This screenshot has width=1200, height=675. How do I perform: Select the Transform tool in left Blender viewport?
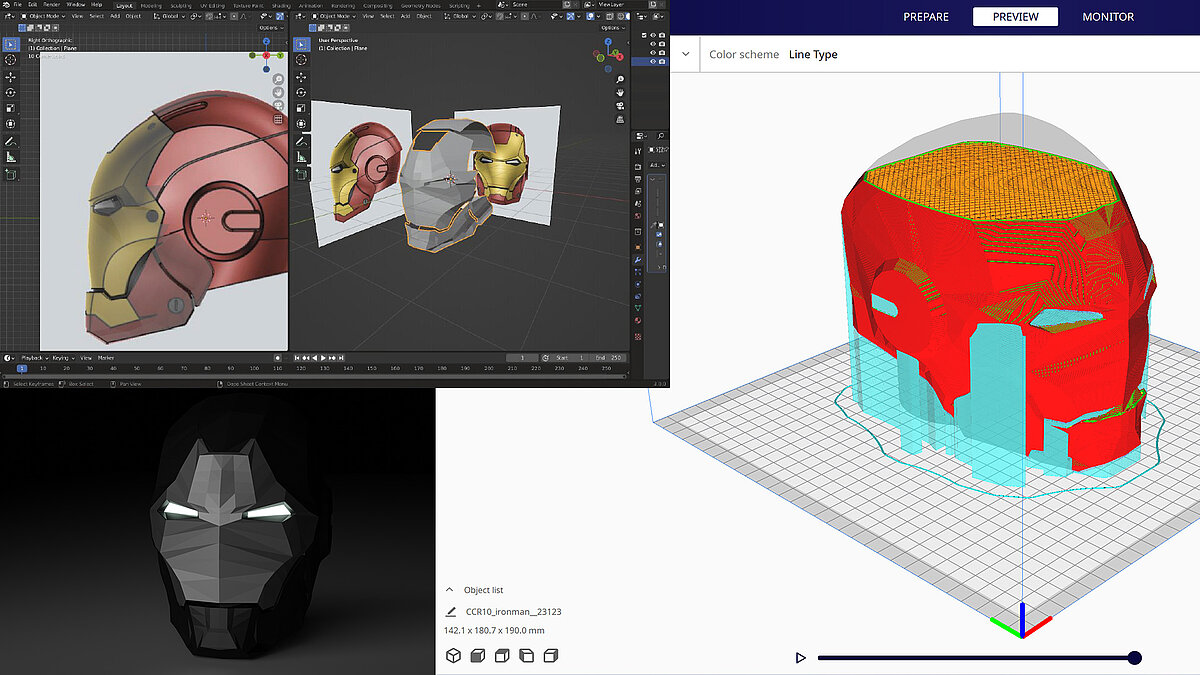(10, 125)
